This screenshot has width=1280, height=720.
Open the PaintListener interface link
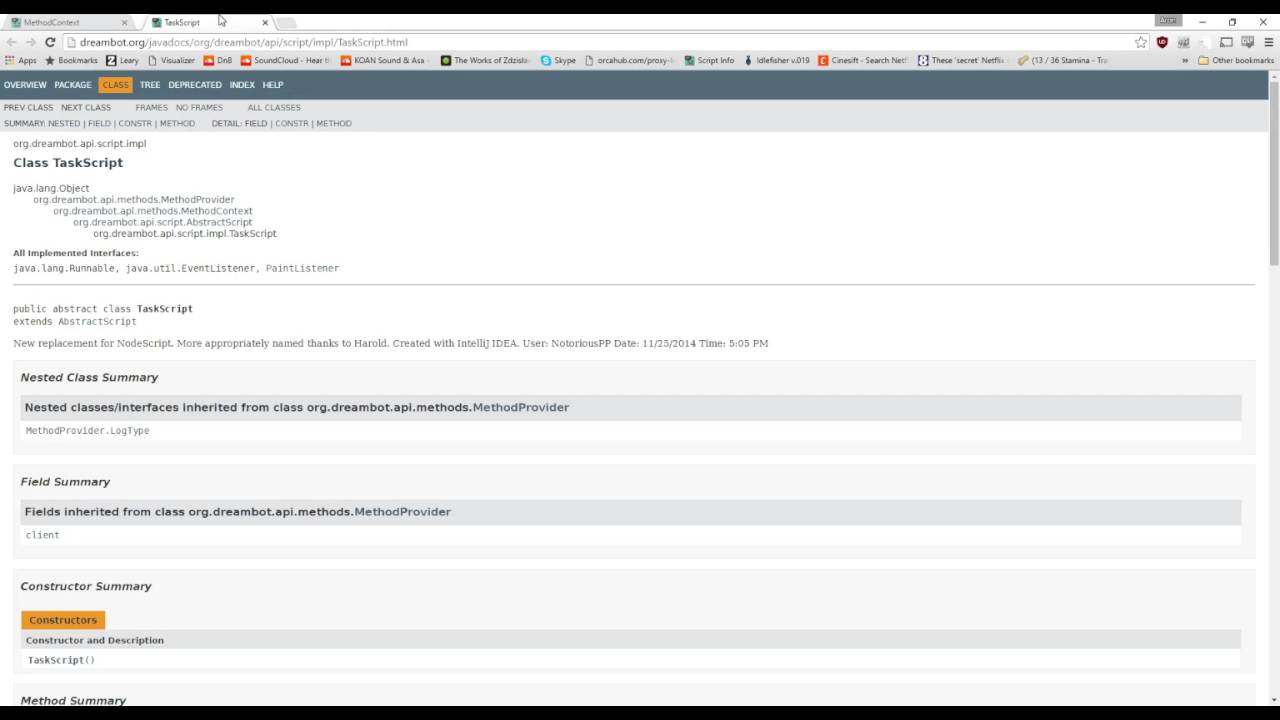point(302,268)
